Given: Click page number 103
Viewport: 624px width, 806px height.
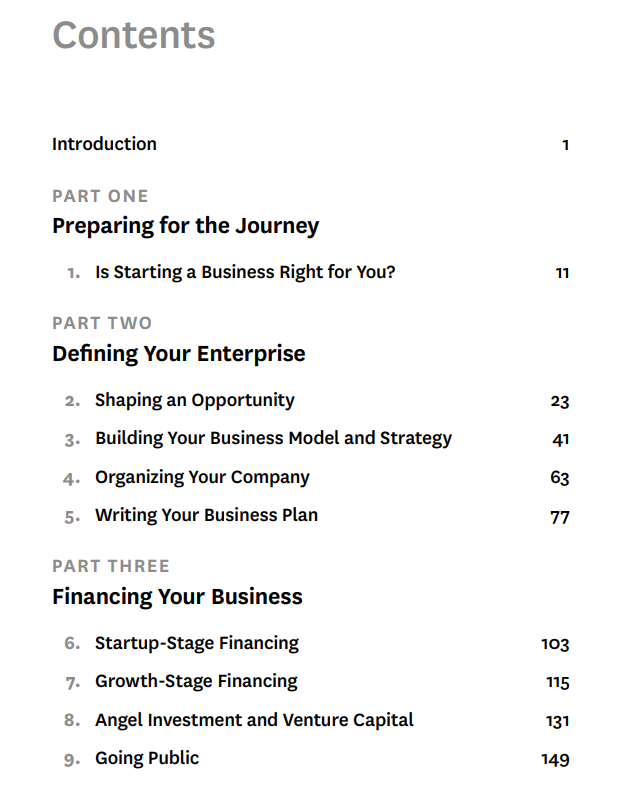Looking at the screenshot, I should click(x=555, y=644).
